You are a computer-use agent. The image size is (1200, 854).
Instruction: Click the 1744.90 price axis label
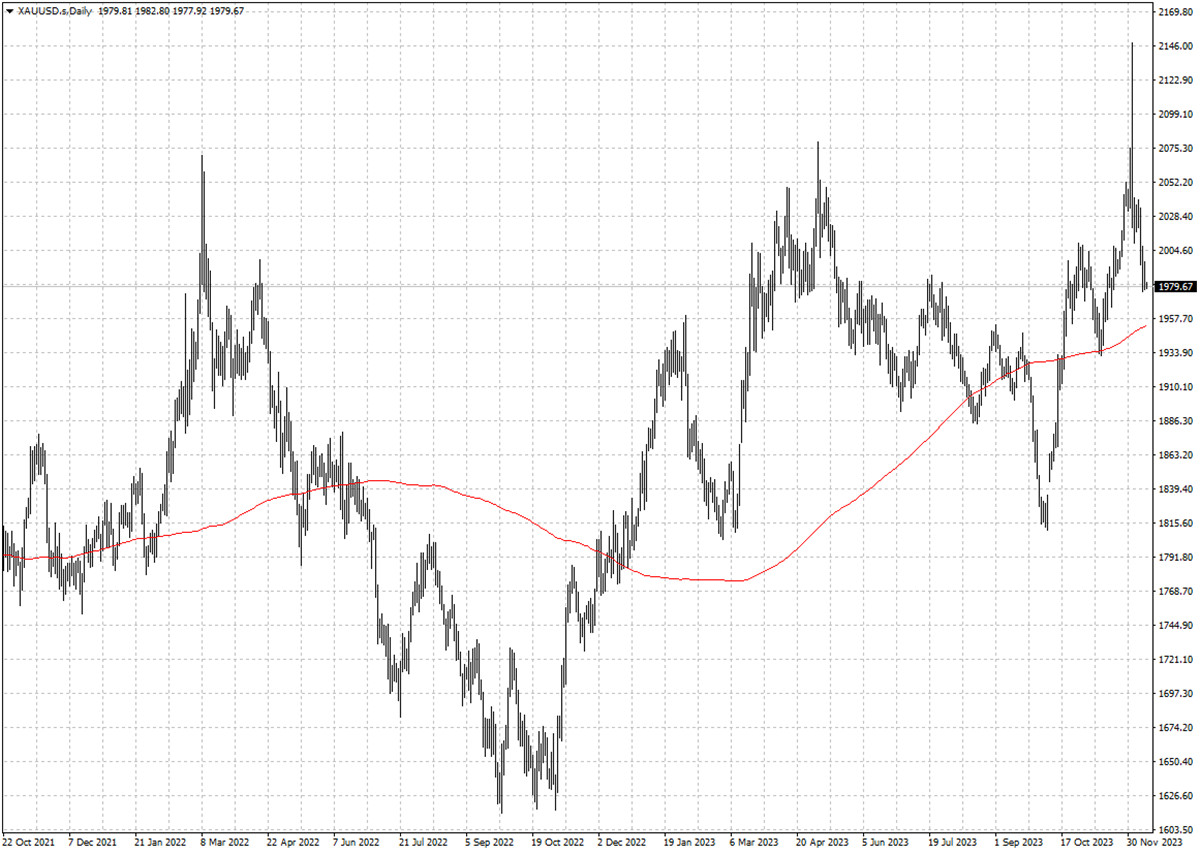(1174, 625)
